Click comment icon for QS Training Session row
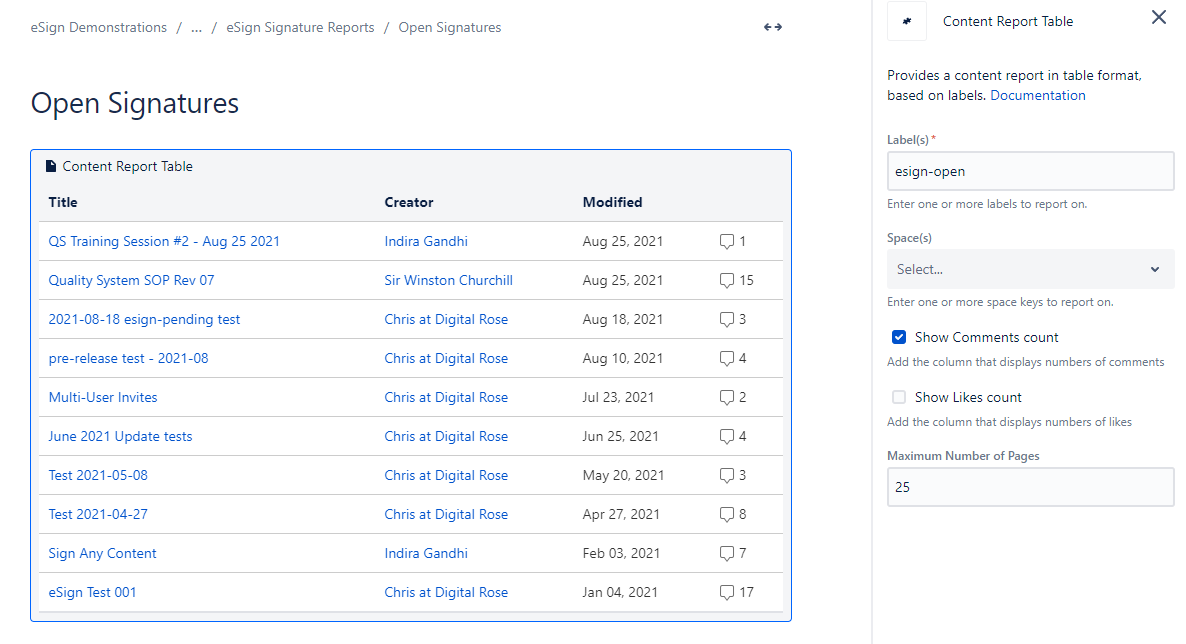Screen dimensions: 1186x644 point(727,242)
